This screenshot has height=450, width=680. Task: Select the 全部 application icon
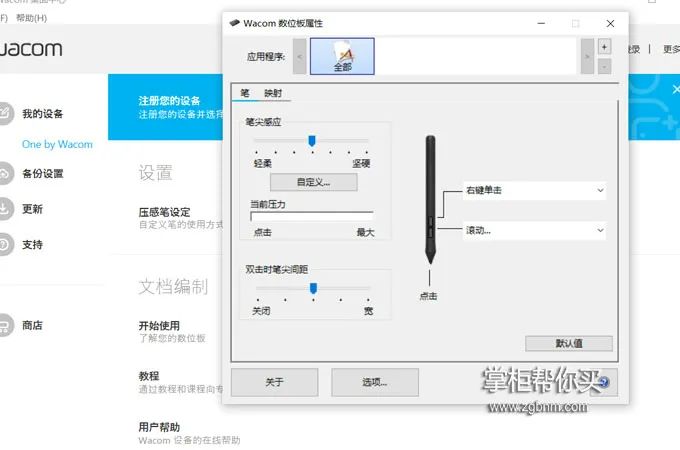point(342,56)
